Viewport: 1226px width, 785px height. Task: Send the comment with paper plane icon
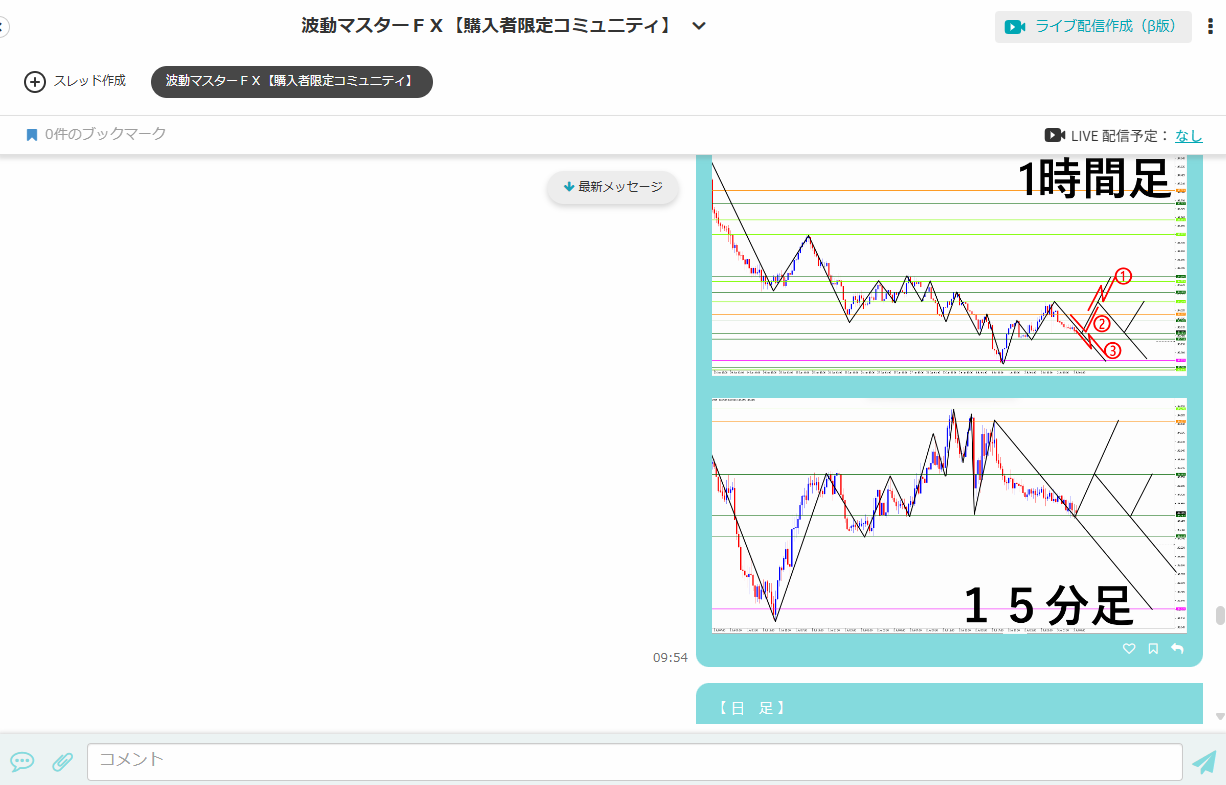click(x=1204, y=762)
